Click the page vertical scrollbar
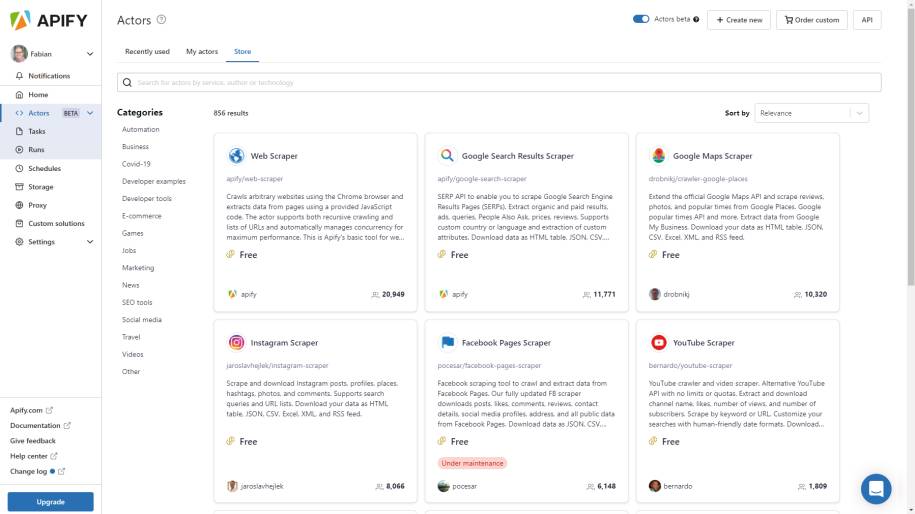The image size is (915, 514). click(x=911, y=146)
